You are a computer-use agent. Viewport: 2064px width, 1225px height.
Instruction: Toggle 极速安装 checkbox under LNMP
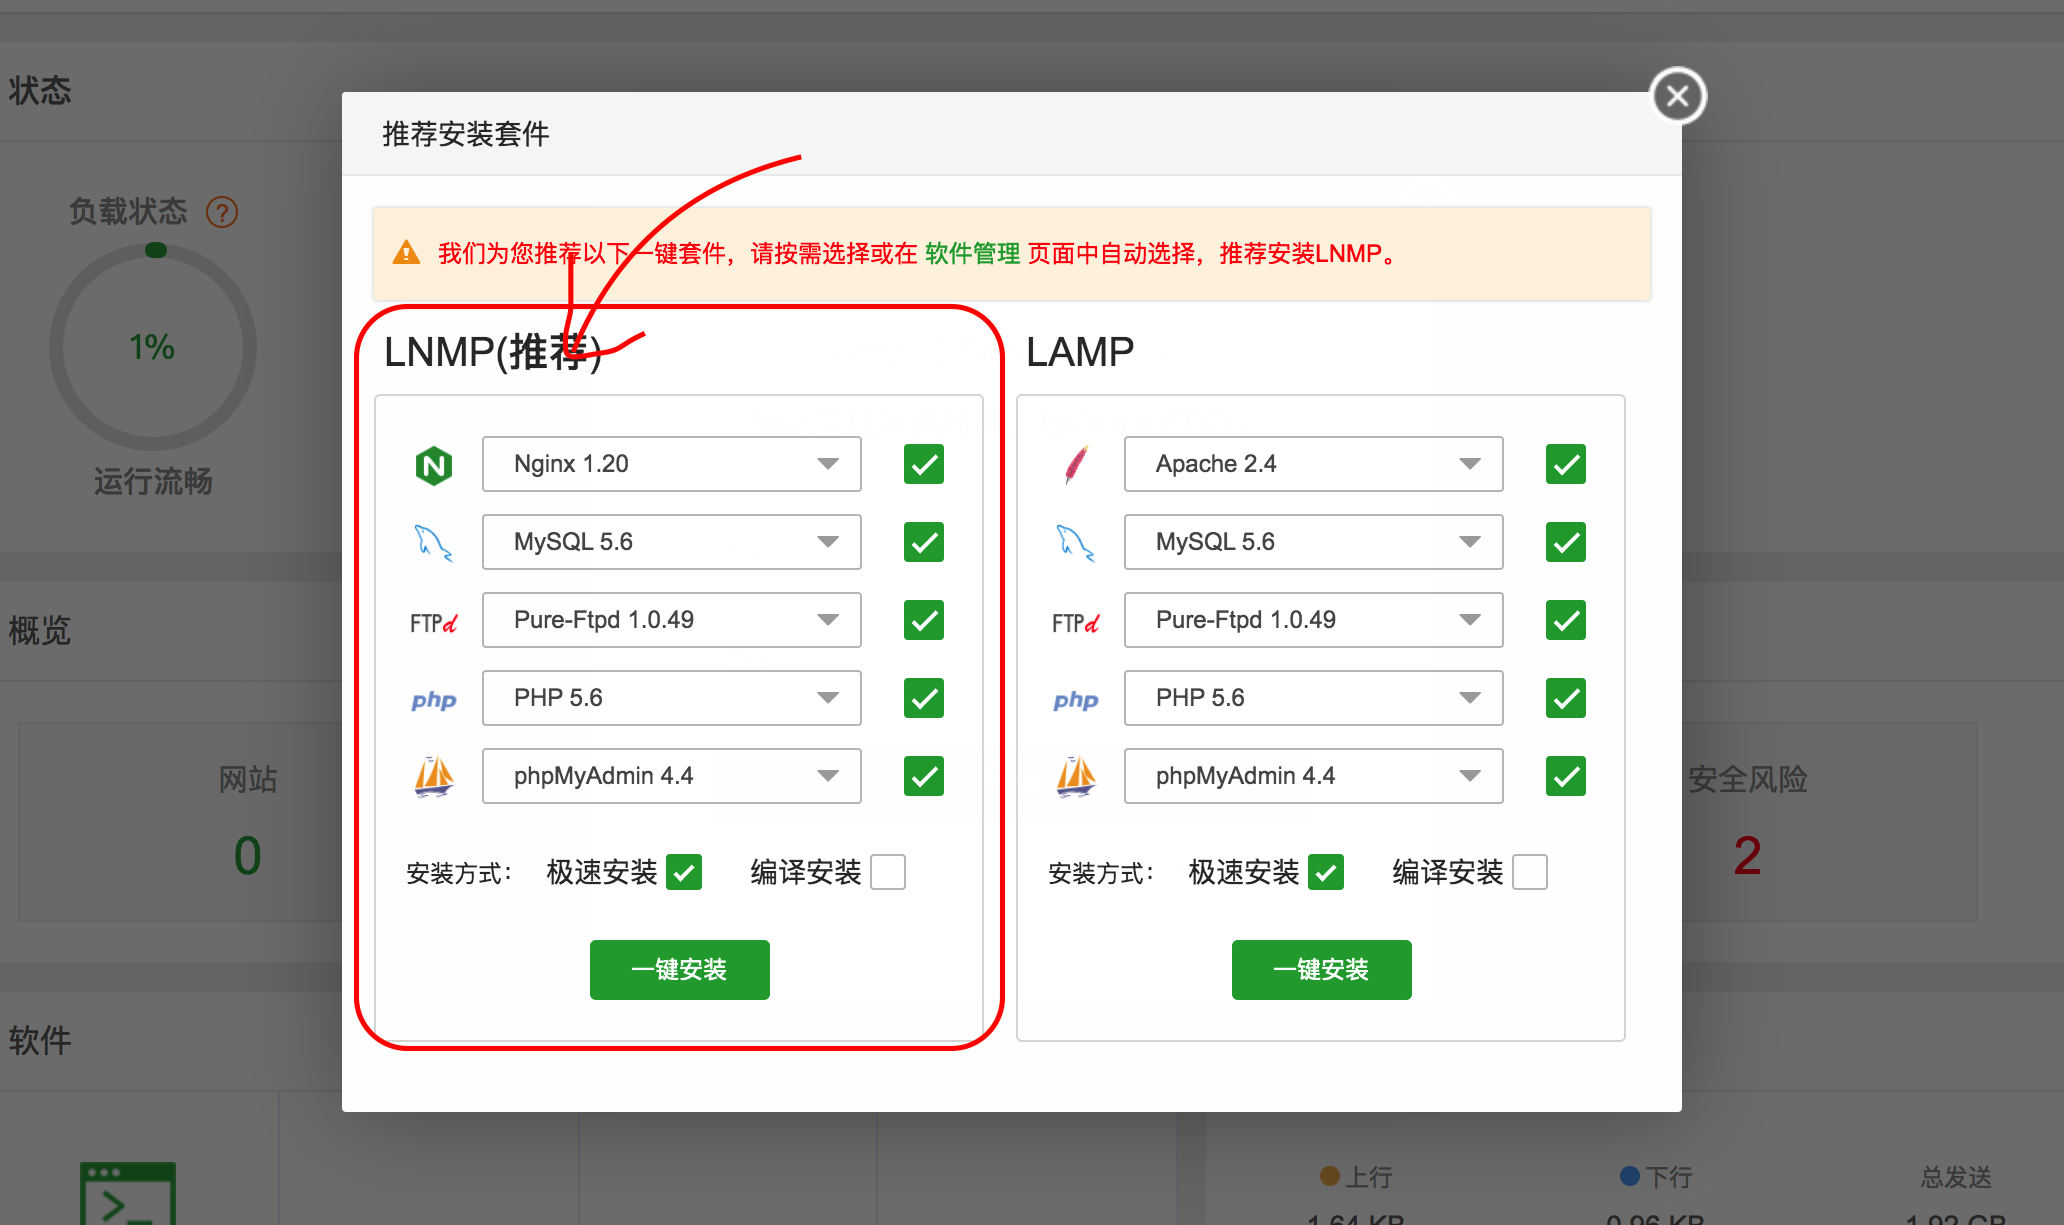pyautogui.click(x=684, y=872)
